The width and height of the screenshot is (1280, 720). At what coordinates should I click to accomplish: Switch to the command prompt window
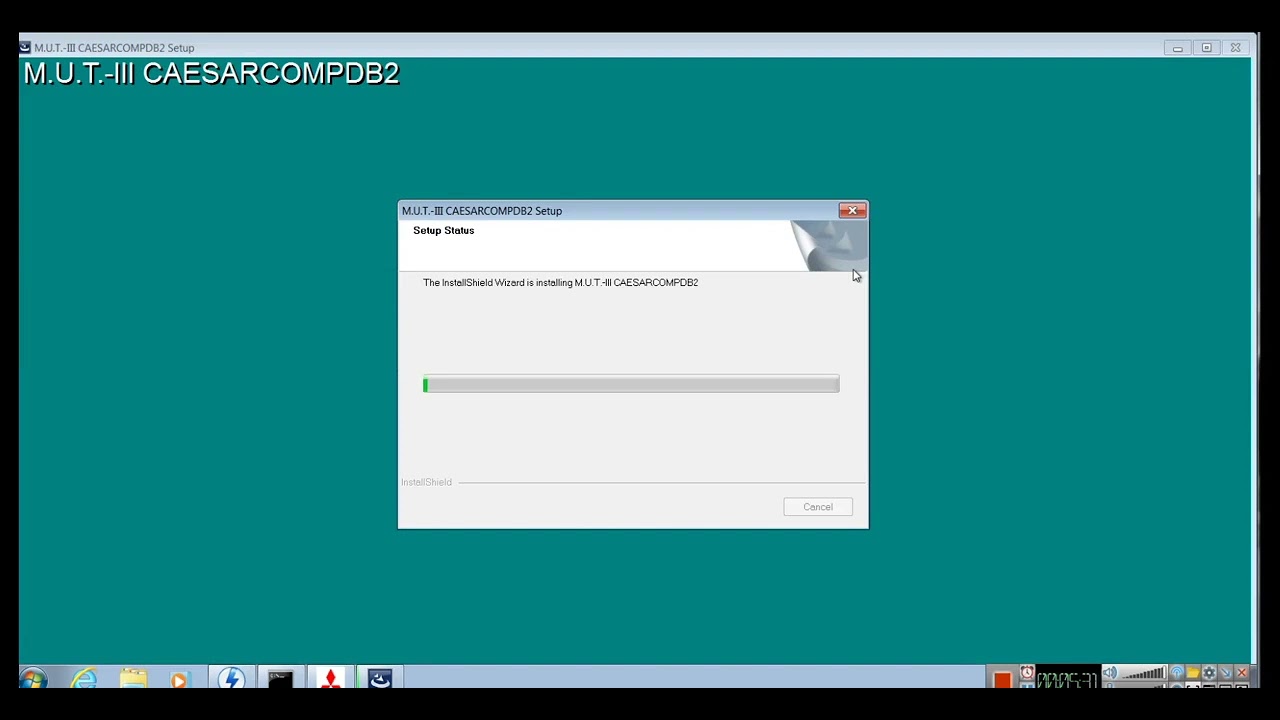pos(280,679)
